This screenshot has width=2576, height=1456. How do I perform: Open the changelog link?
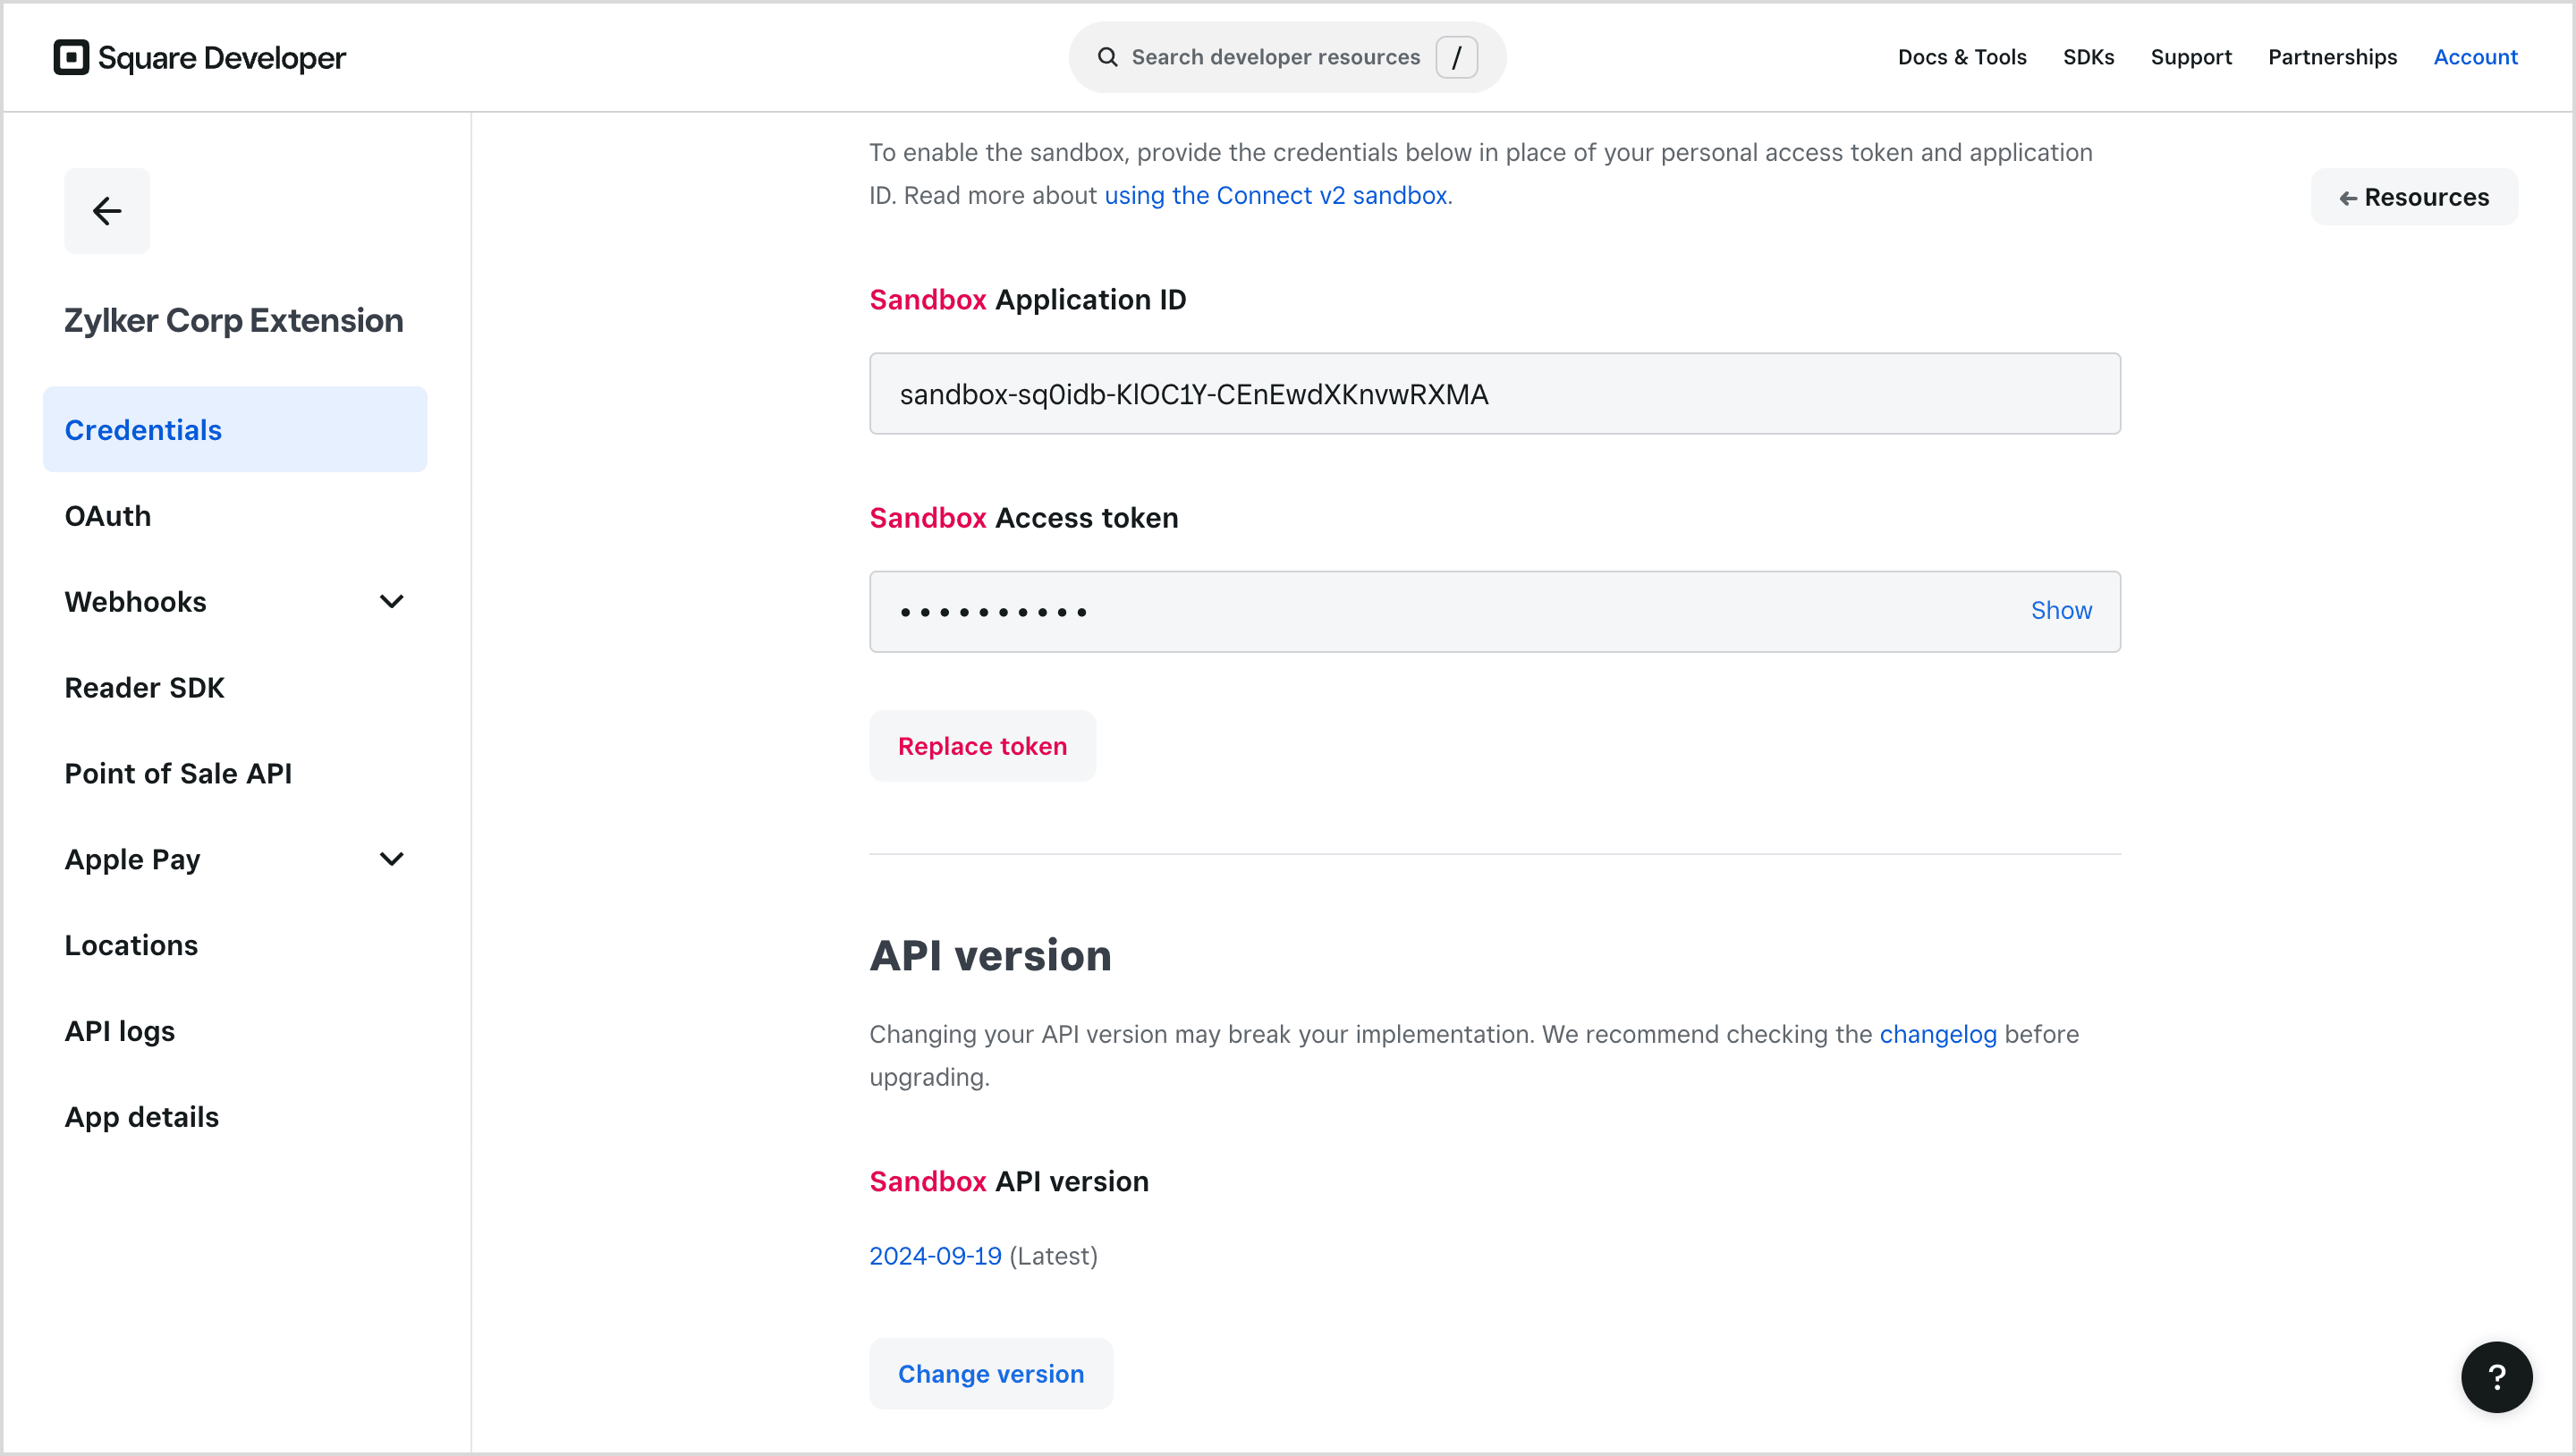(1937, 1034)
